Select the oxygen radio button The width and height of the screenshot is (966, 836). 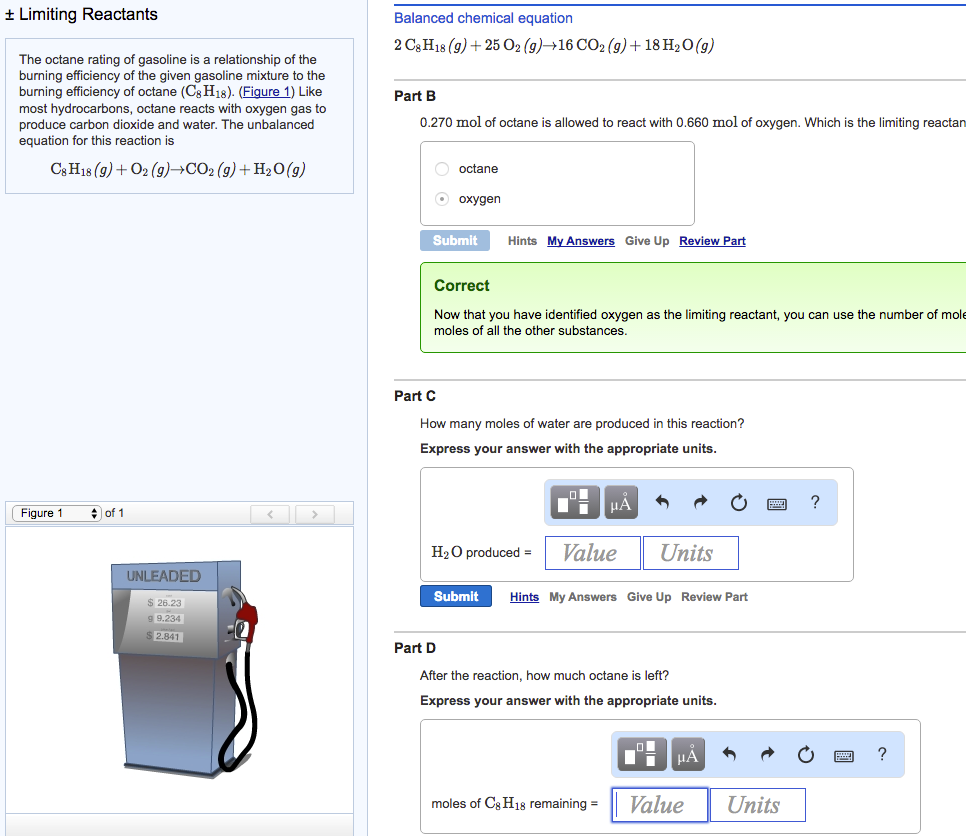point(443,199)
